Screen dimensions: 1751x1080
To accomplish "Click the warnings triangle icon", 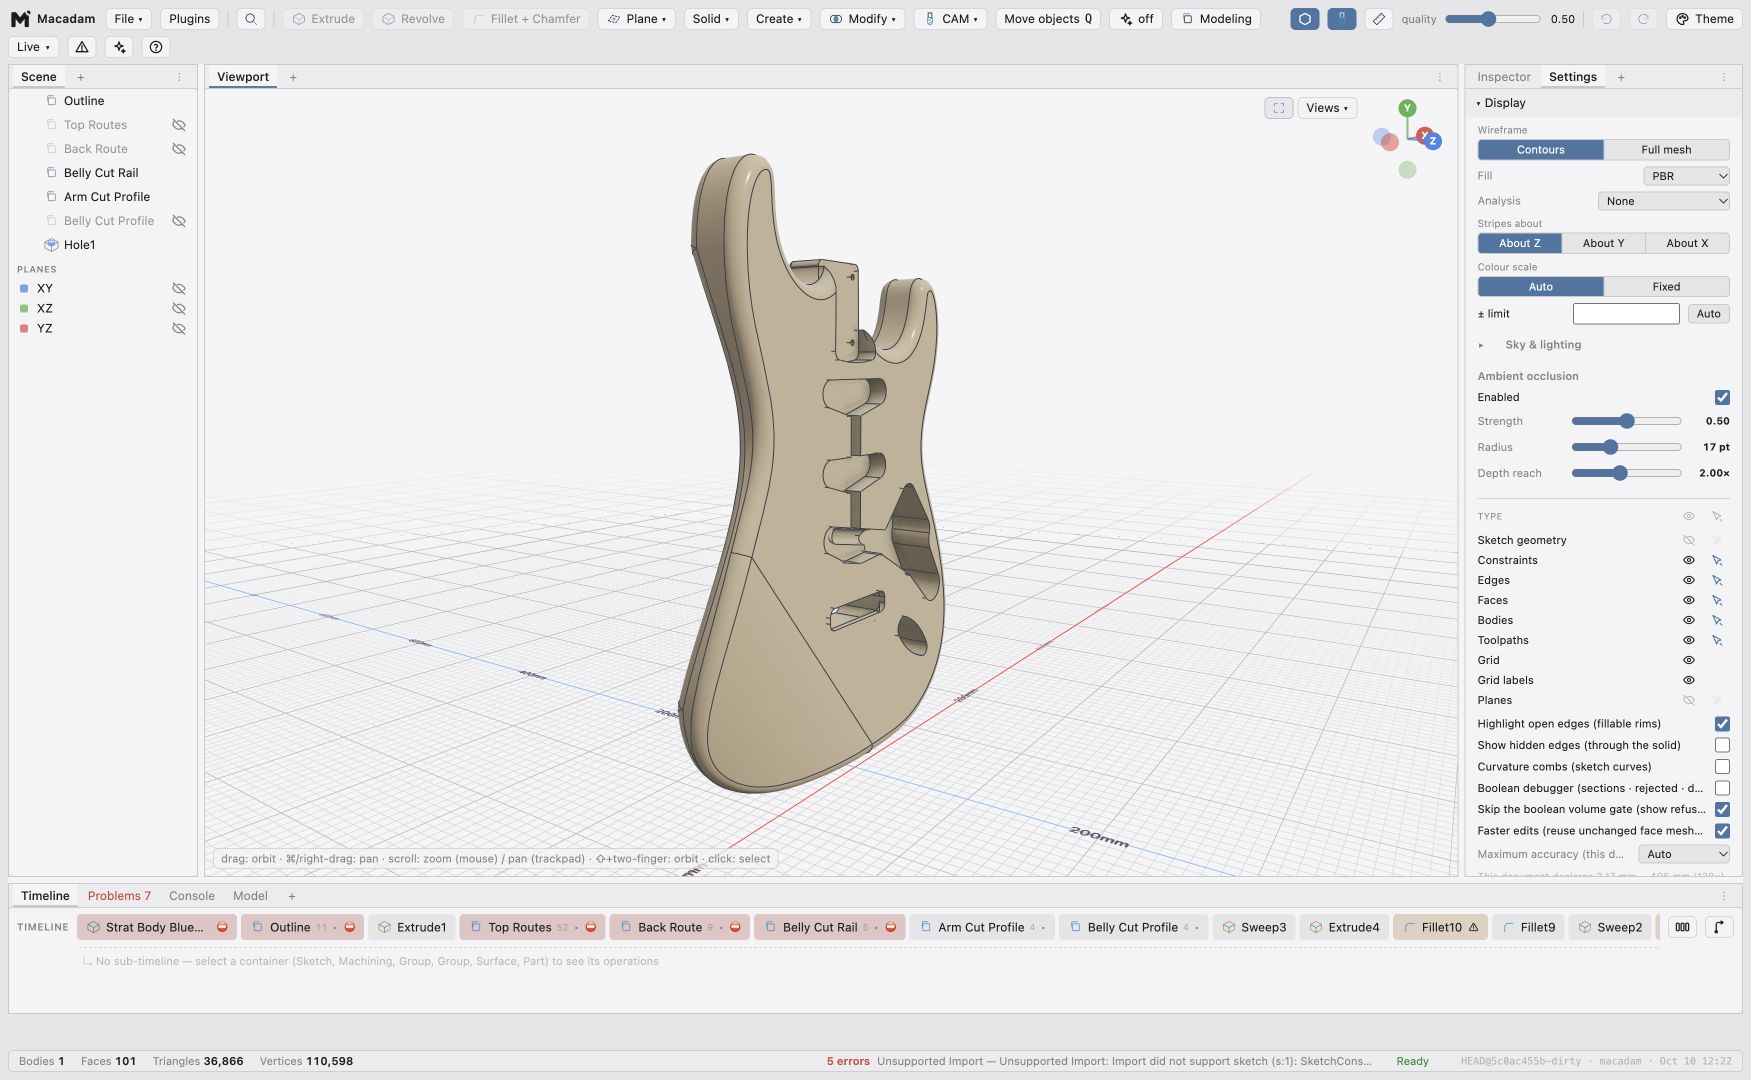I will (x=82, y=47).
